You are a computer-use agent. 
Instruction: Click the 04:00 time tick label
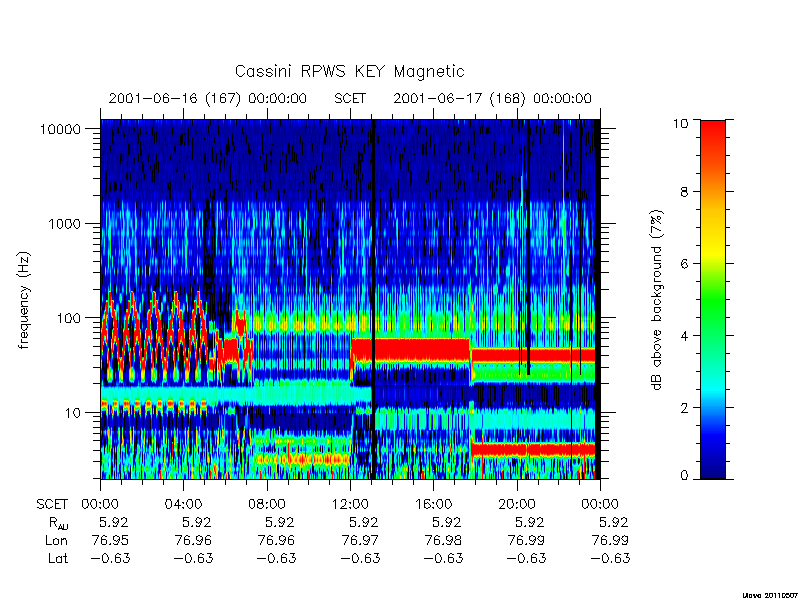183,505
